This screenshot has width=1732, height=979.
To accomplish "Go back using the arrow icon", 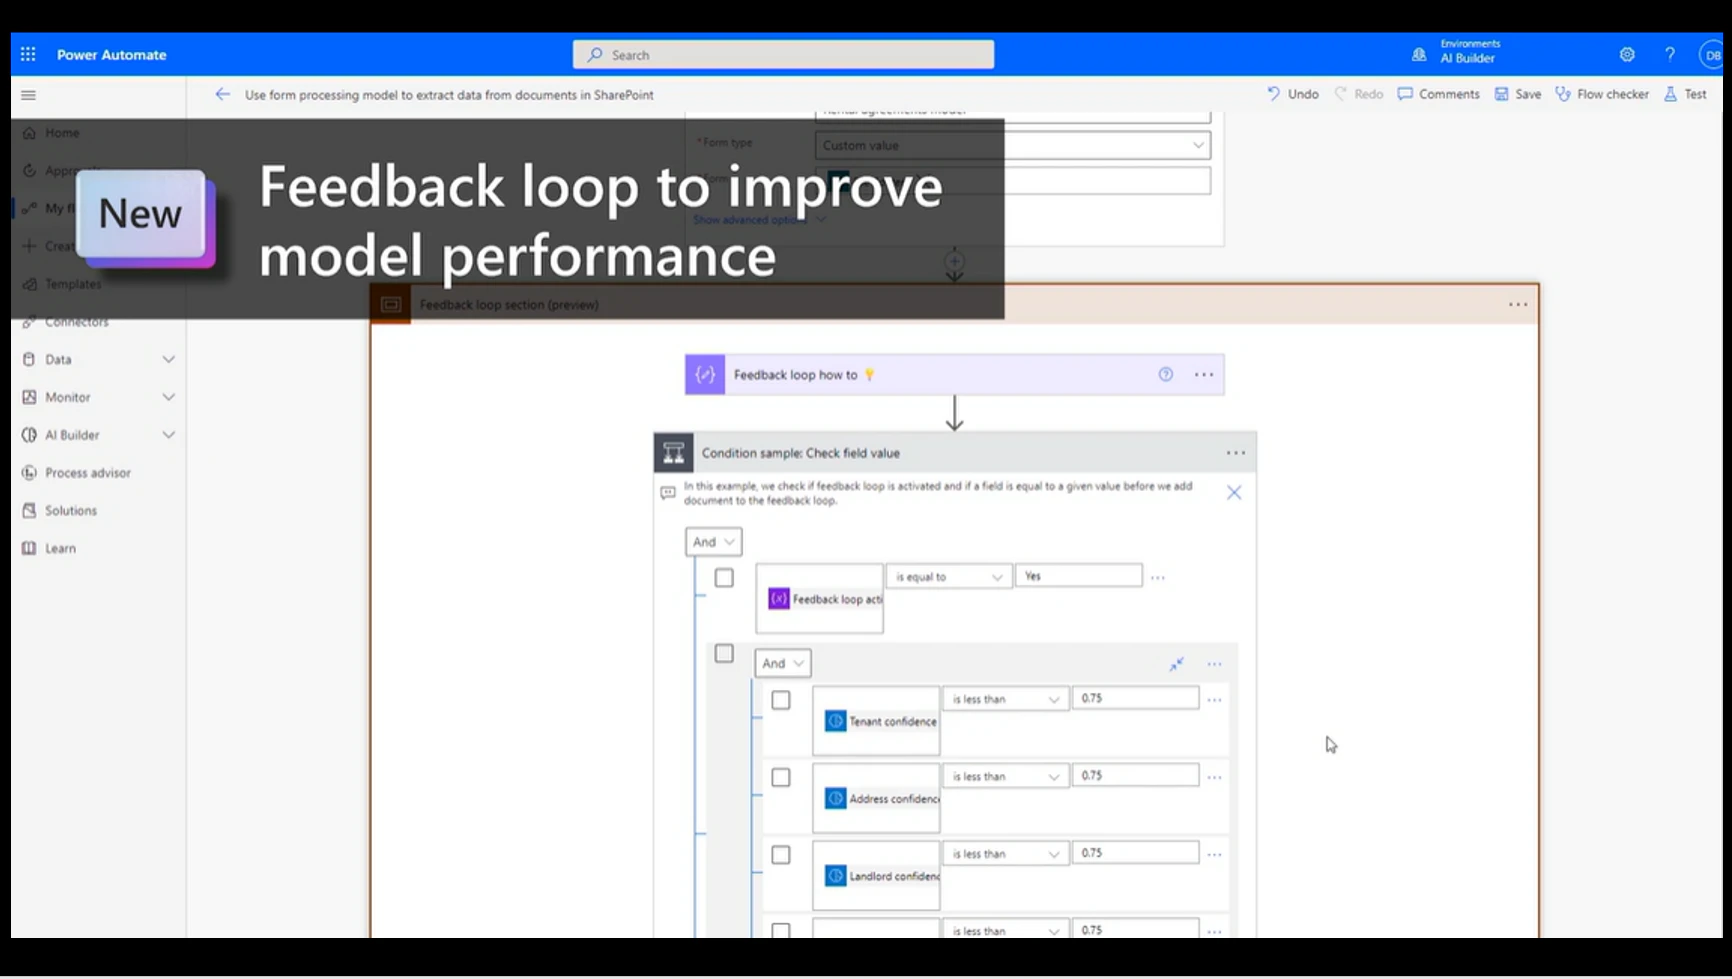I will (x=222, y=94).
